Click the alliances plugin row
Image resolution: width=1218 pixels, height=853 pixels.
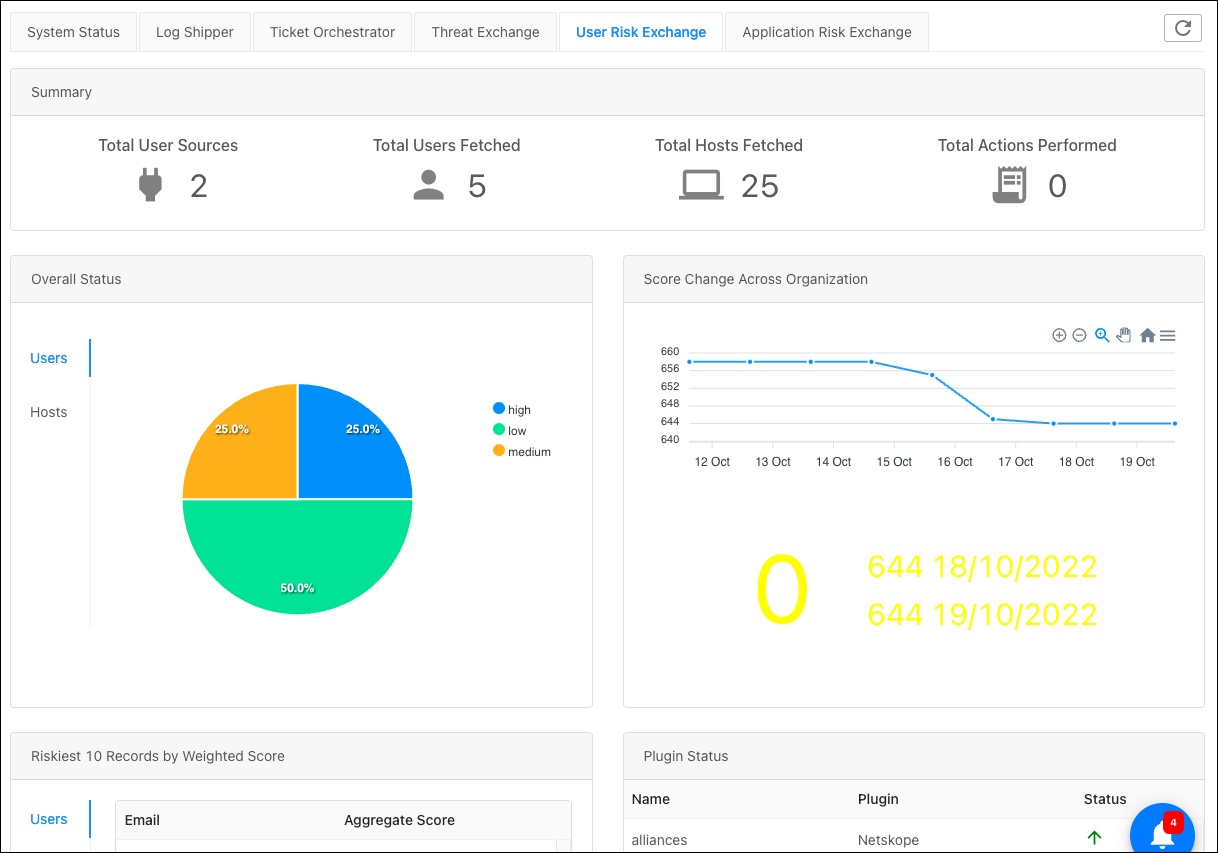pos(913,840)
